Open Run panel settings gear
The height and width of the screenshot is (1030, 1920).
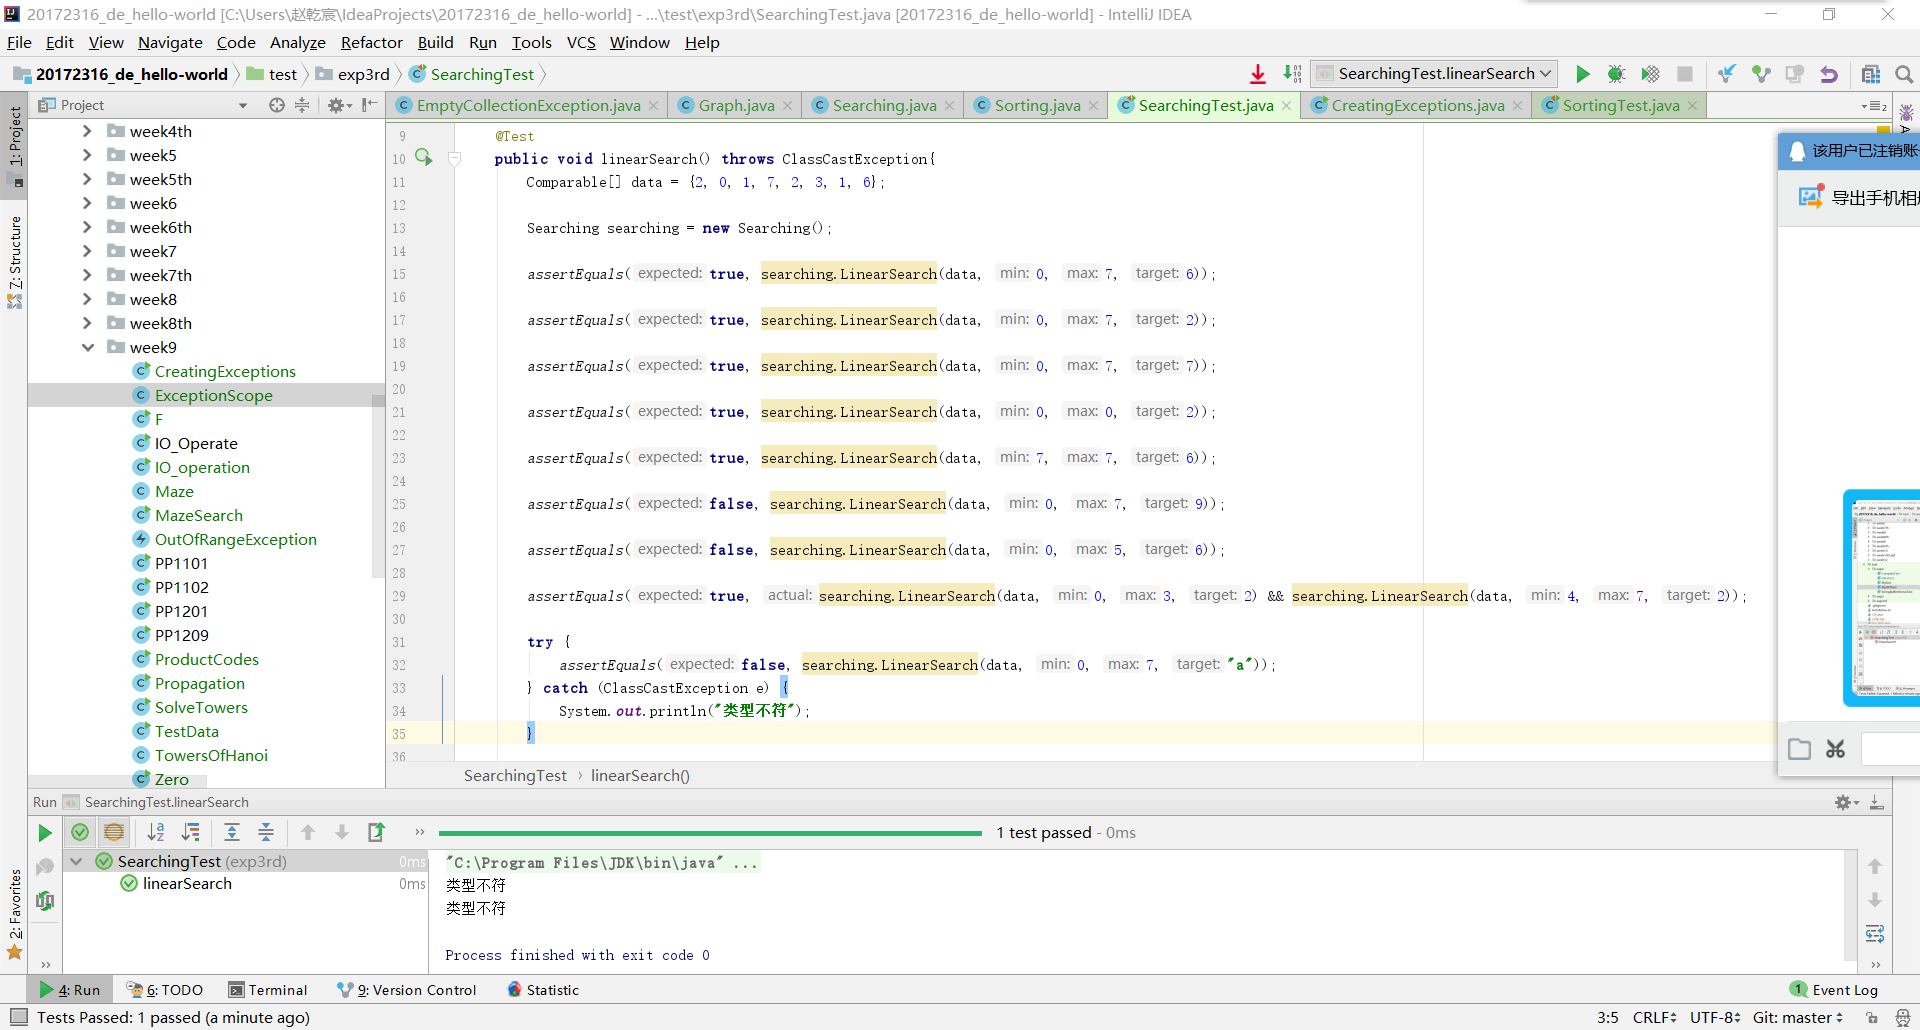pyautogui.click(x=1844, y=802)
